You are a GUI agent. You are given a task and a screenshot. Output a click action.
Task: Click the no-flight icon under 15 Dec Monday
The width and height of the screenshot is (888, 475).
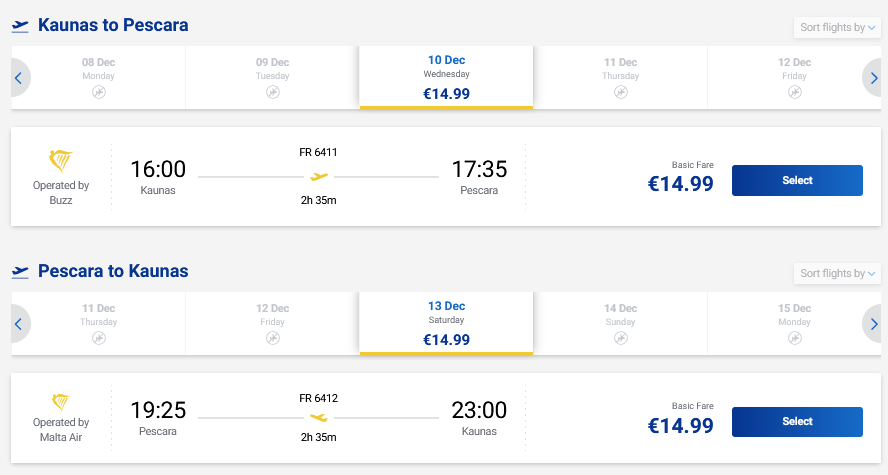pos(794,338)
